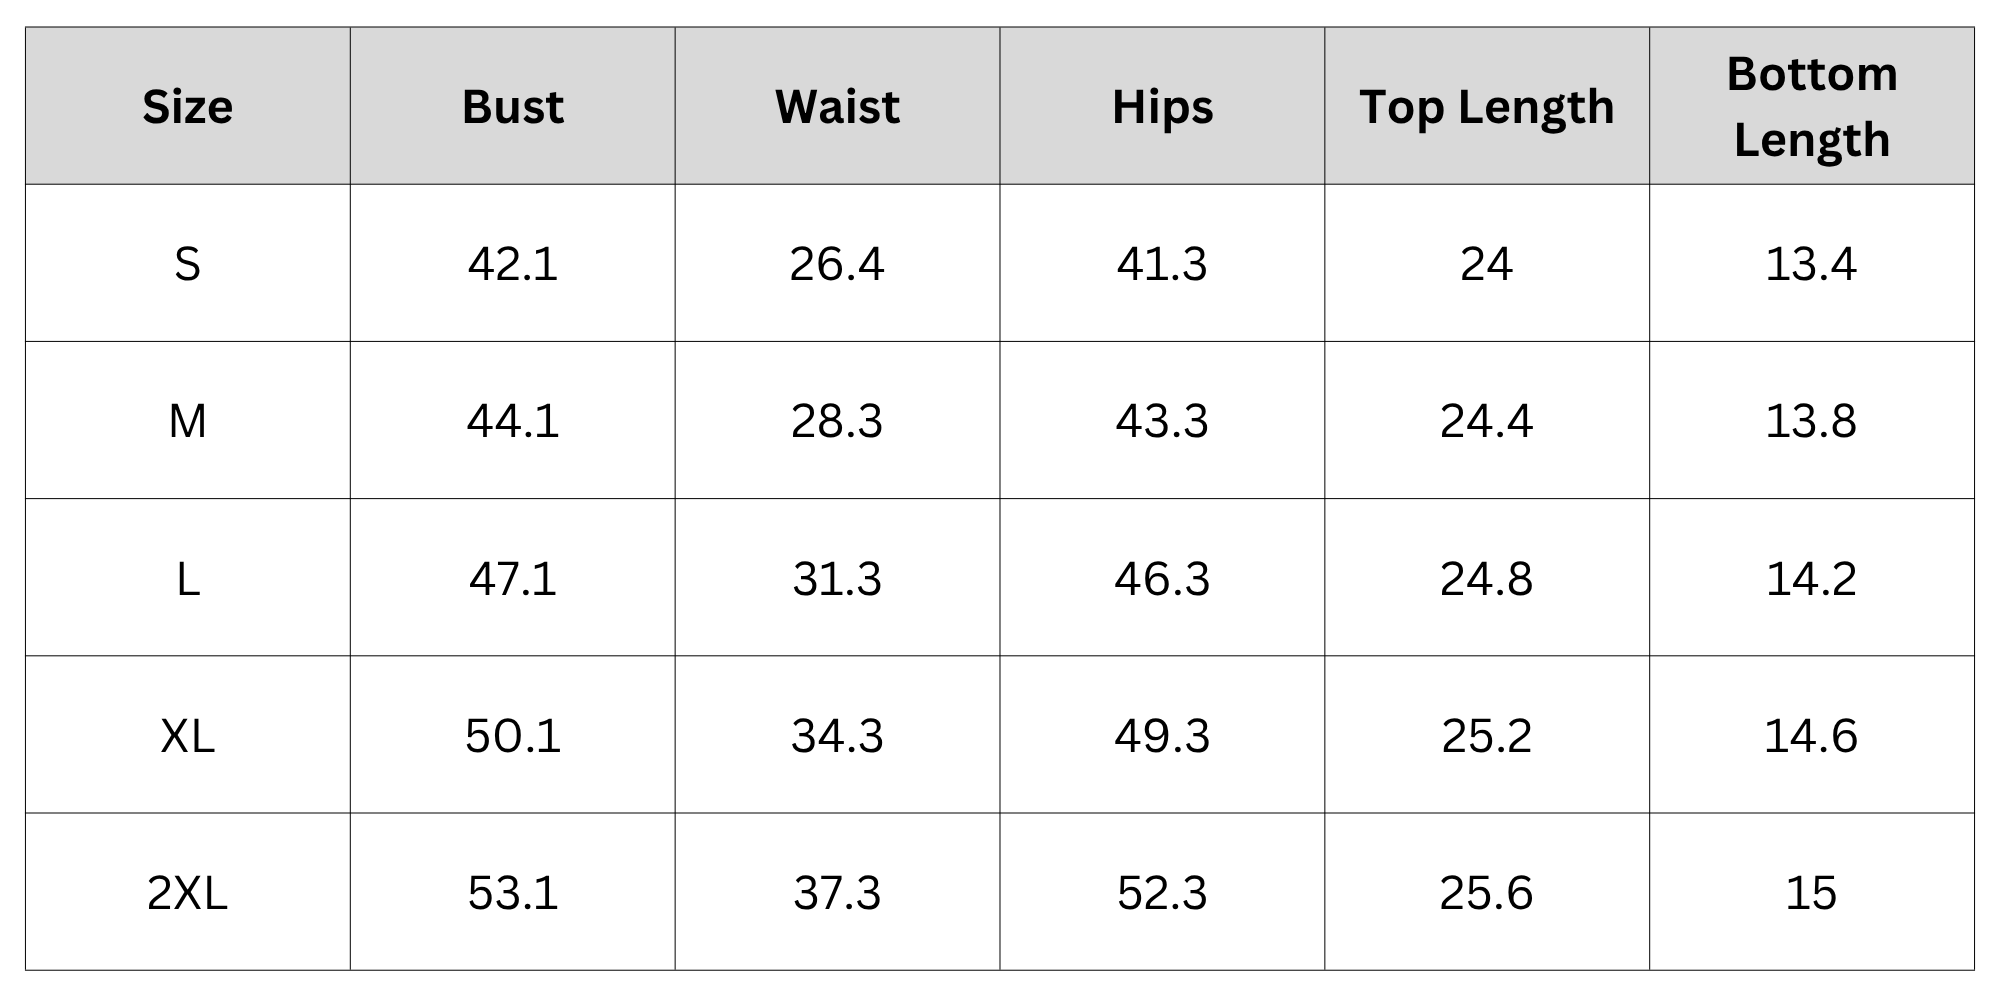2000x1000 pixels.
Task: Select top length value 25.2
Action: coord(1487,736)
